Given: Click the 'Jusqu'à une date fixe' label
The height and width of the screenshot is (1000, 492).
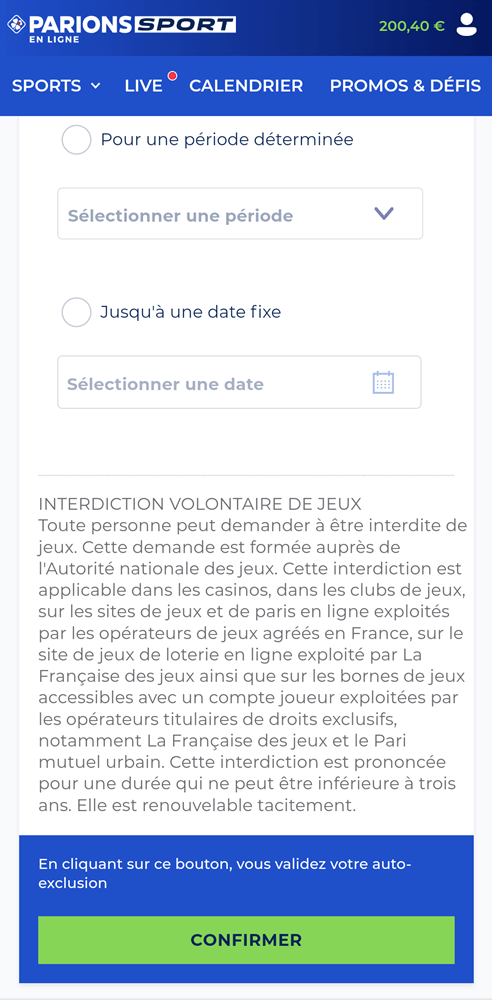Looking at the screenshot, I should click(191, 312).
